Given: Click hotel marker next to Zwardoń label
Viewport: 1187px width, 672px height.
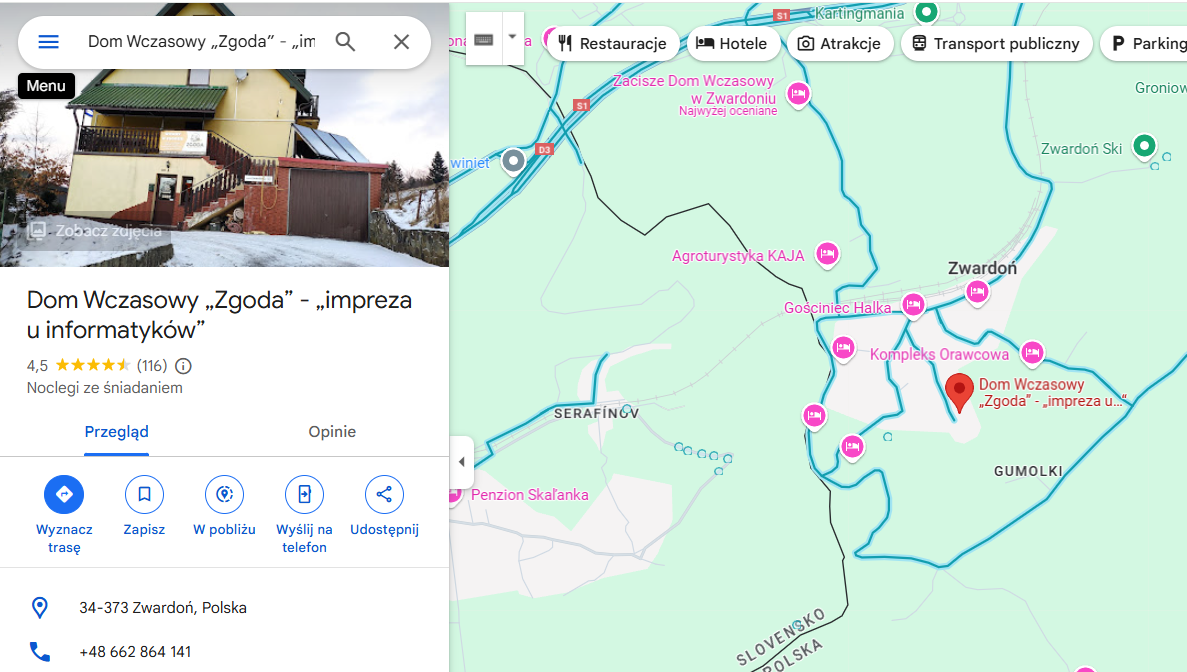Looking at the screenshot, I should [977, 291].
